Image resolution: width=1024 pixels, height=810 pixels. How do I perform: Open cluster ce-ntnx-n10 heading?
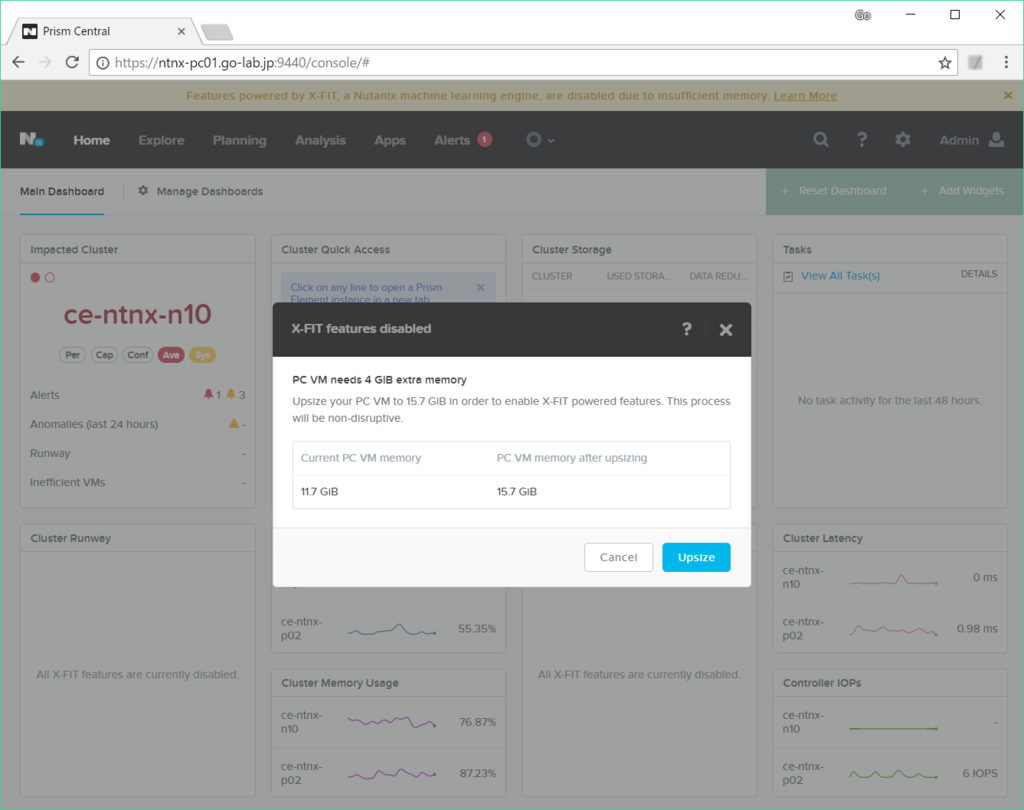click(x=137, y=315)
